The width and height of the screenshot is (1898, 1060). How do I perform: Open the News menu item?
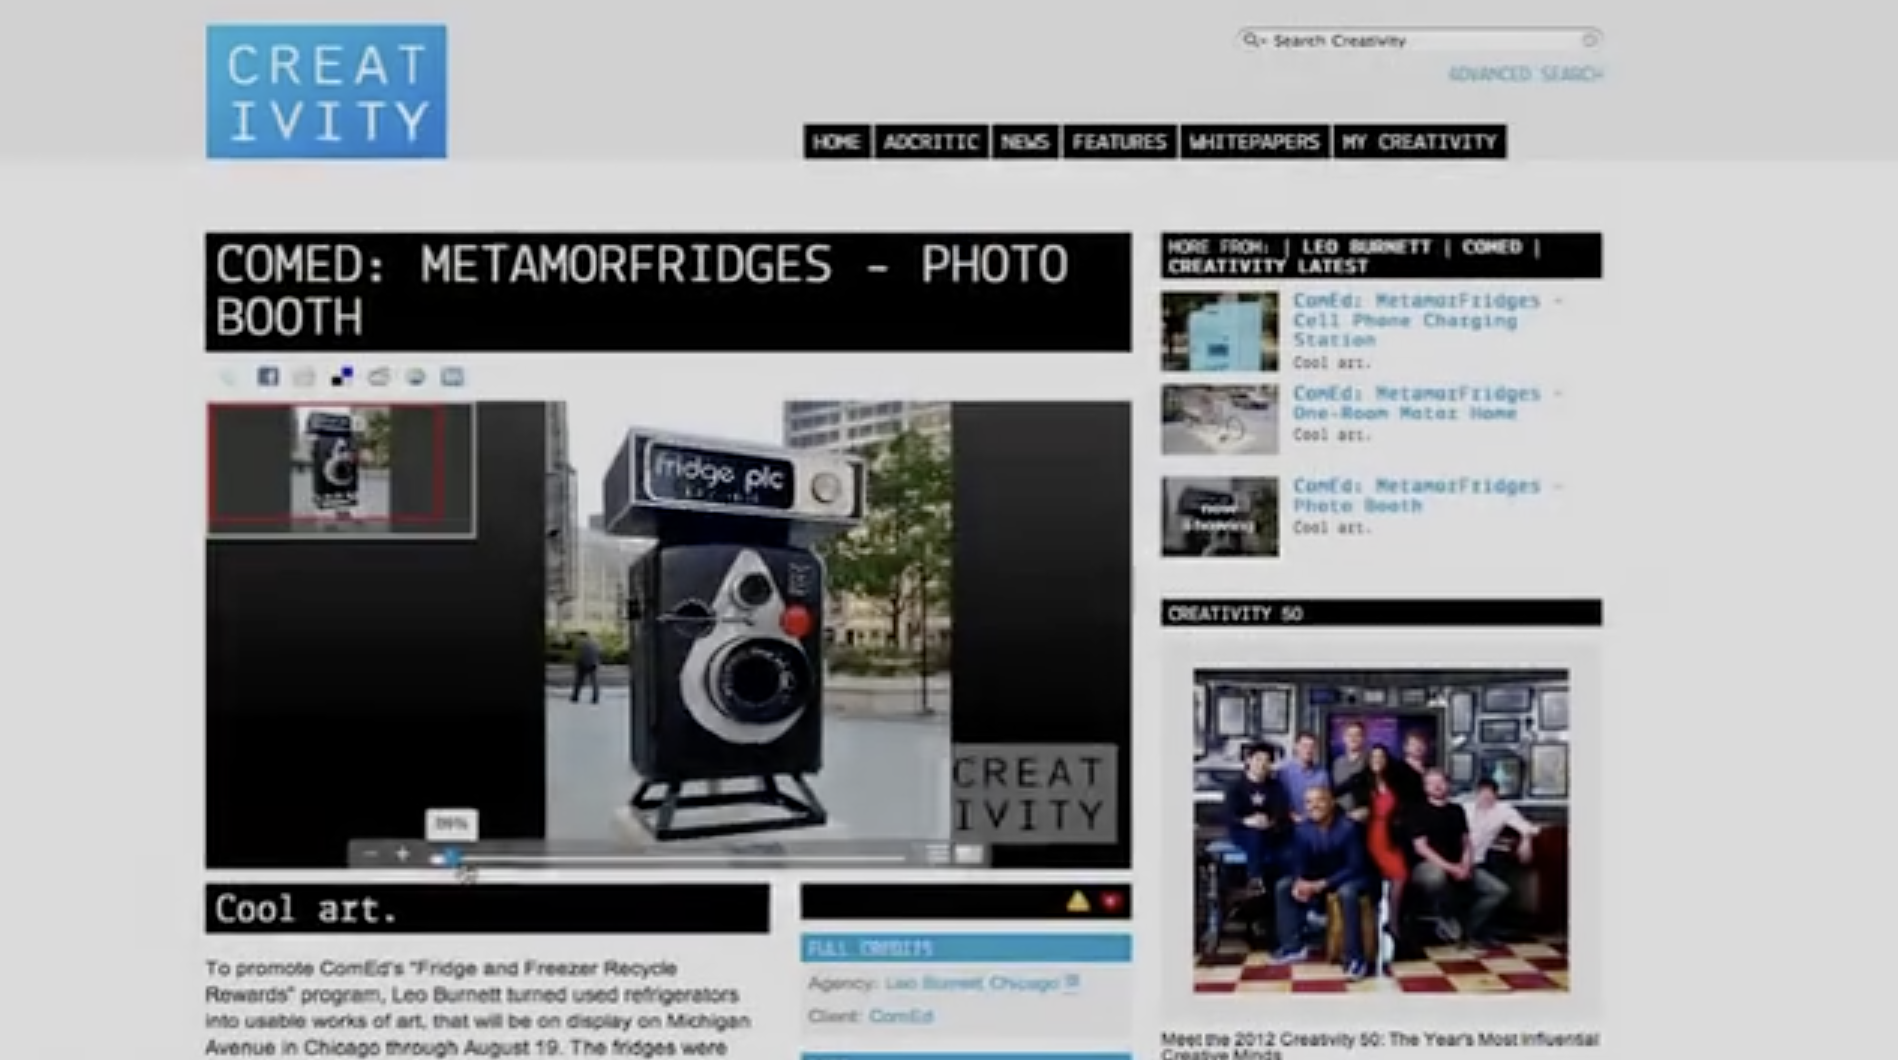[x=1024, y=142]
